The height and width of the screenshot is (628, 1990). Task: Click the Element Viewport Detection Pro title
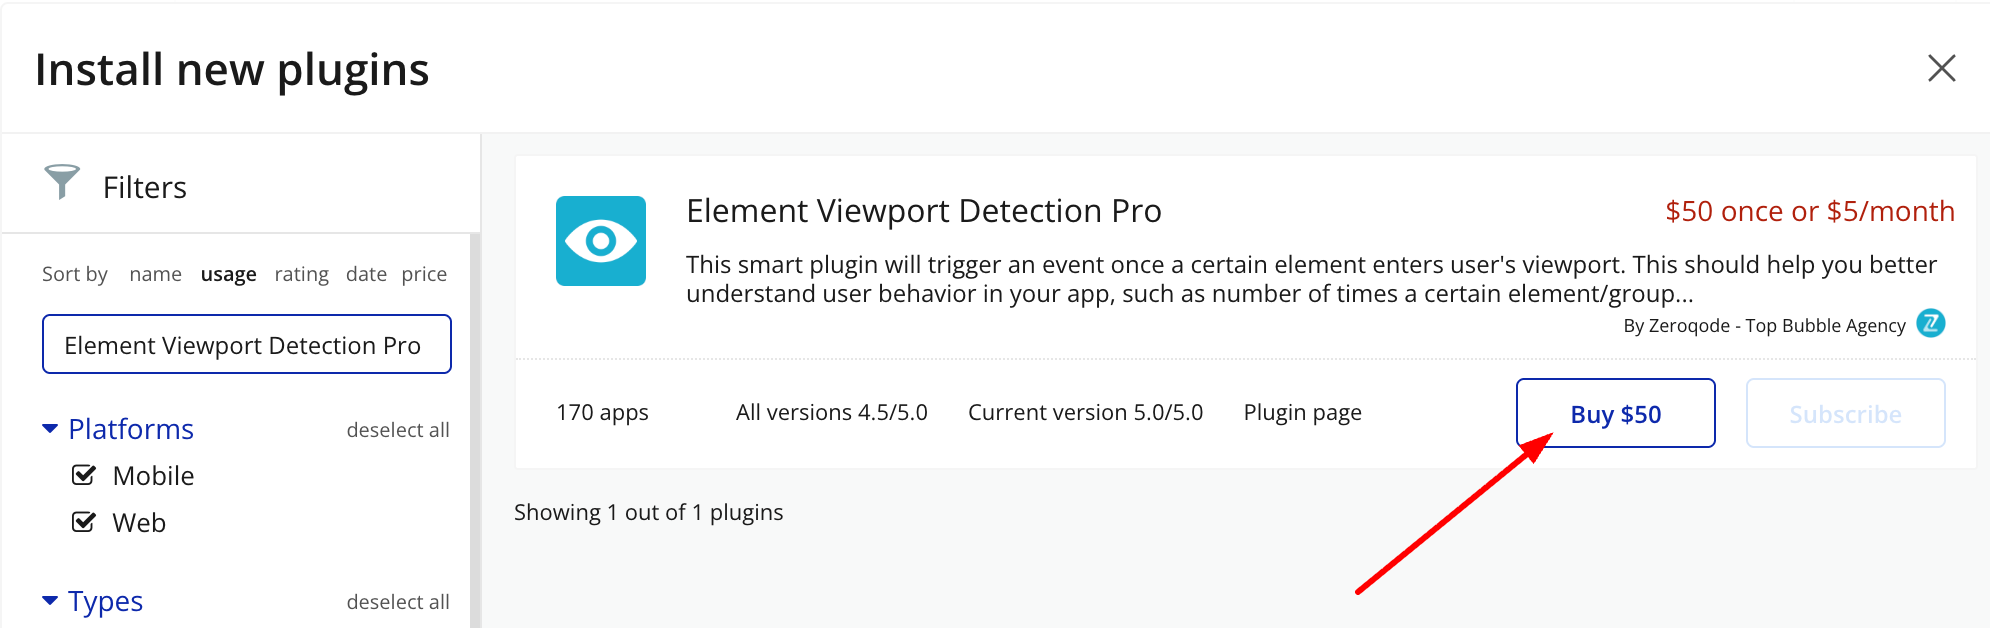(x=923, y=211)
